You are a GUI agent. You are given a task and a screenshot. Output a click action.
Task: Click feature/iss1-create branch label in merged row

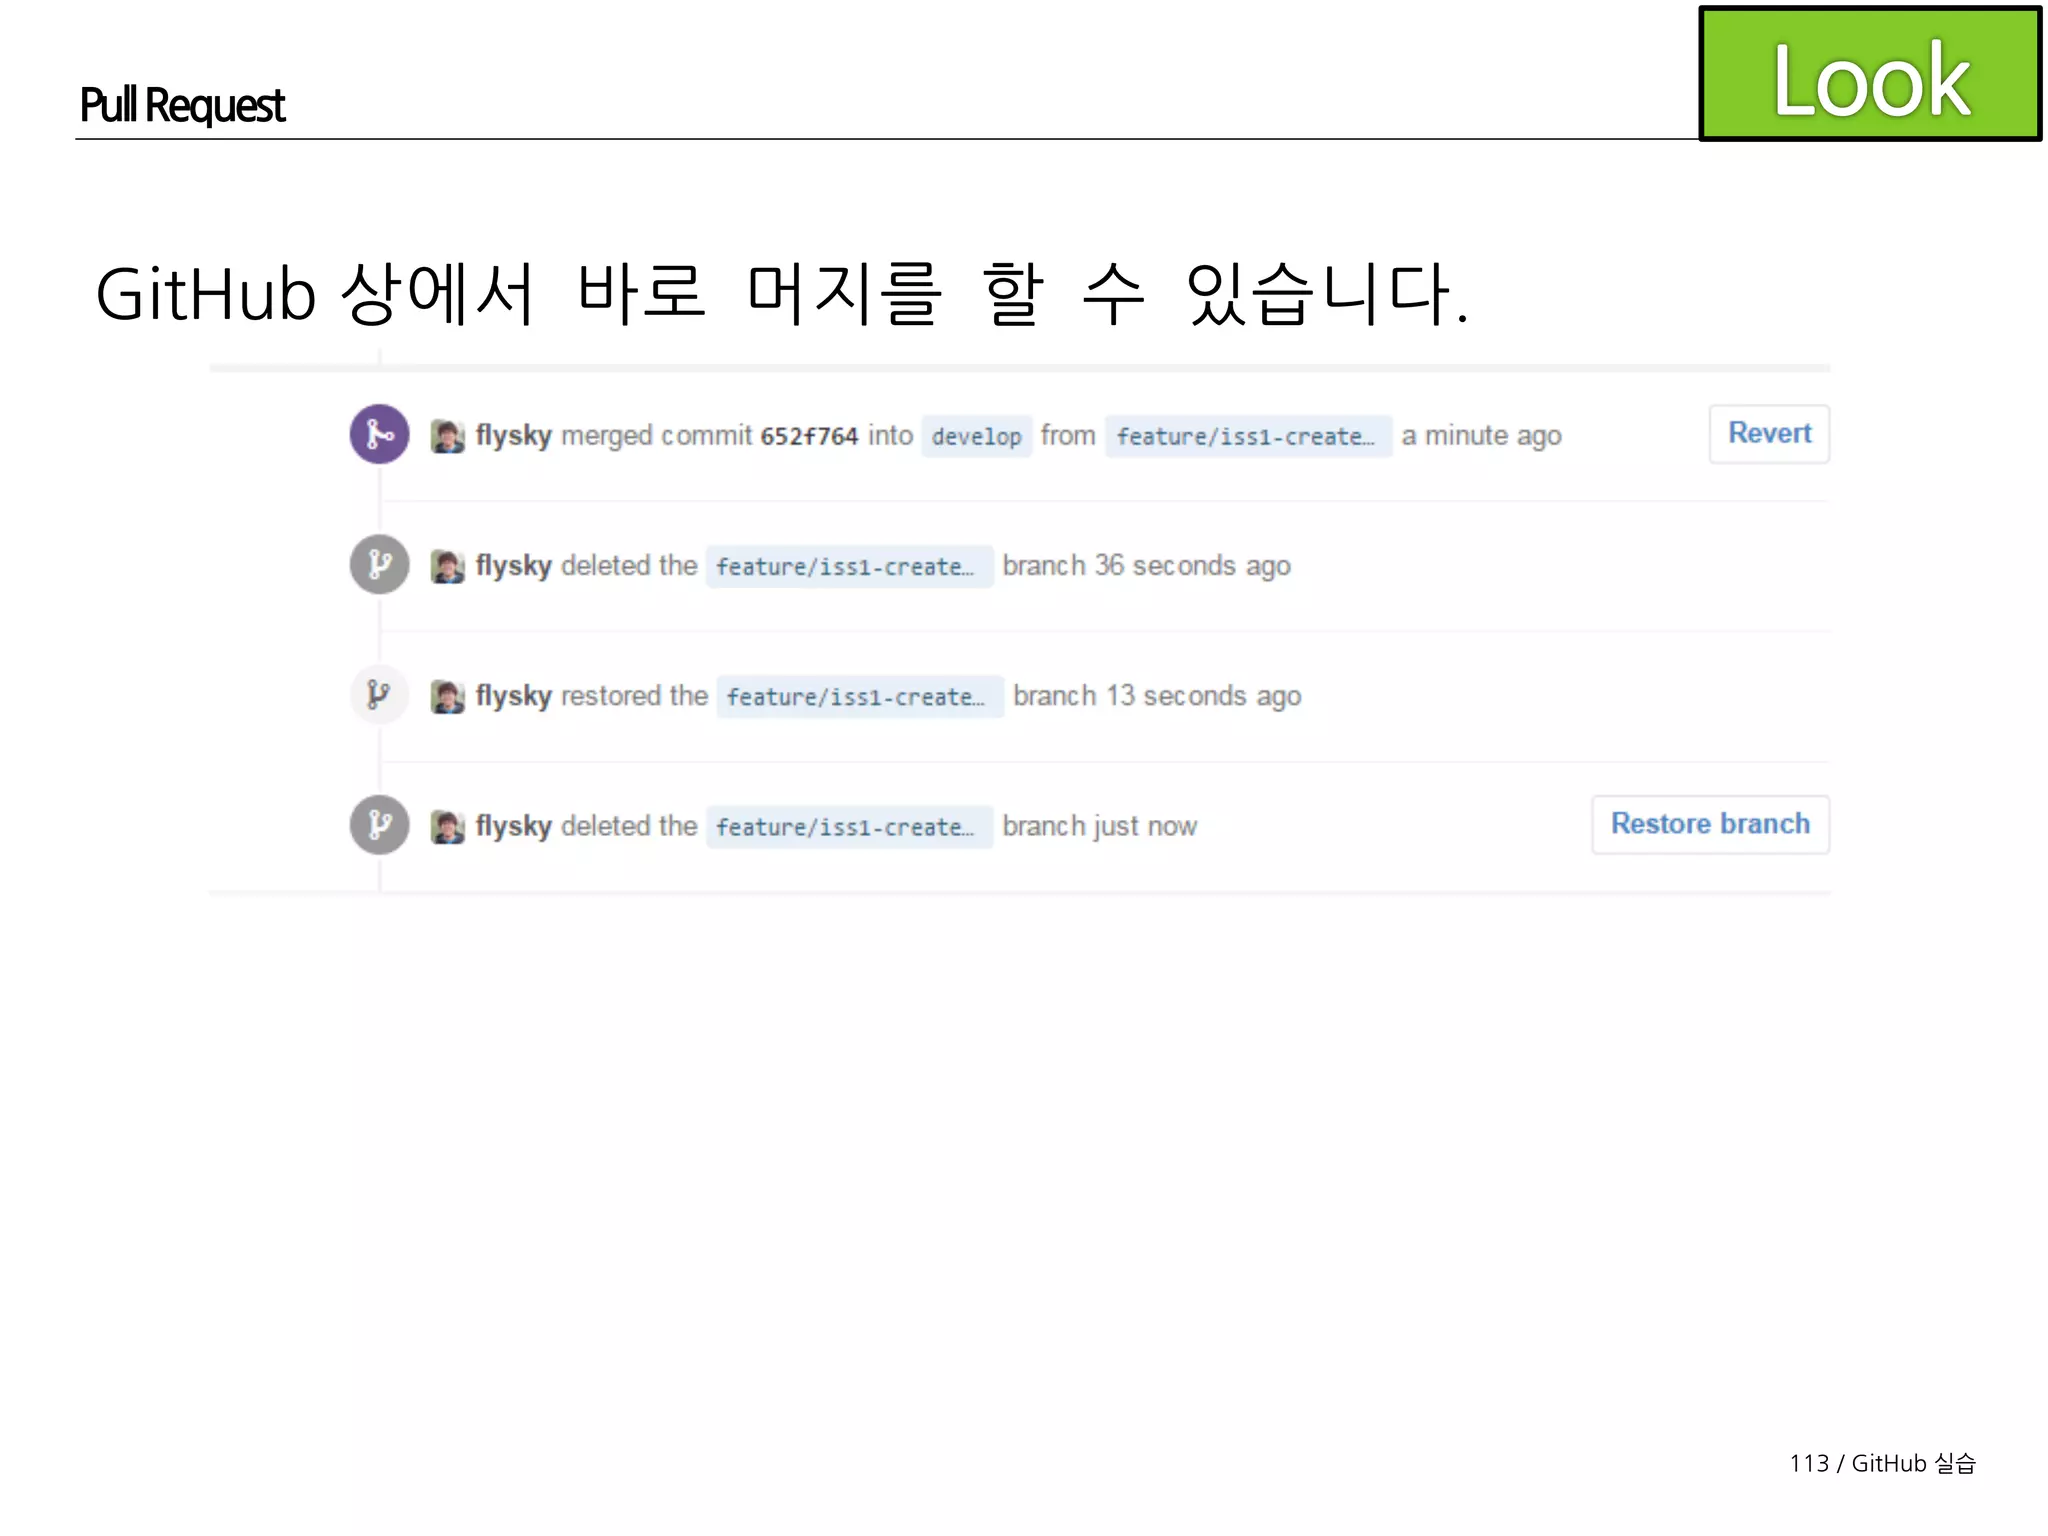(x=1248, y=436)
